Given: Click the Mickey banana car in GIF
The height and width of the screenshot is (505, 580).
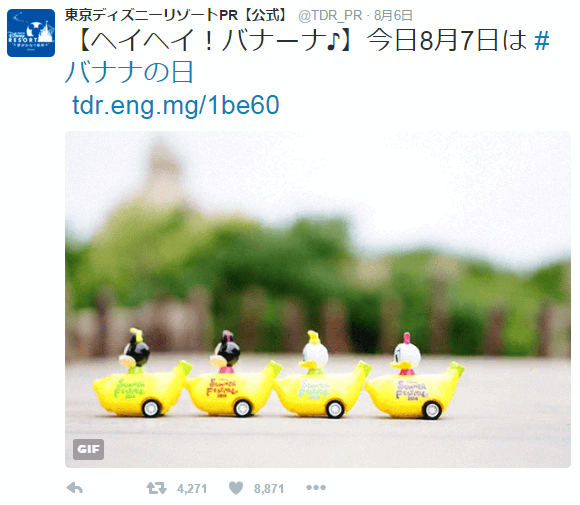Looking at the screenshot, I should (x=142, y=374).
